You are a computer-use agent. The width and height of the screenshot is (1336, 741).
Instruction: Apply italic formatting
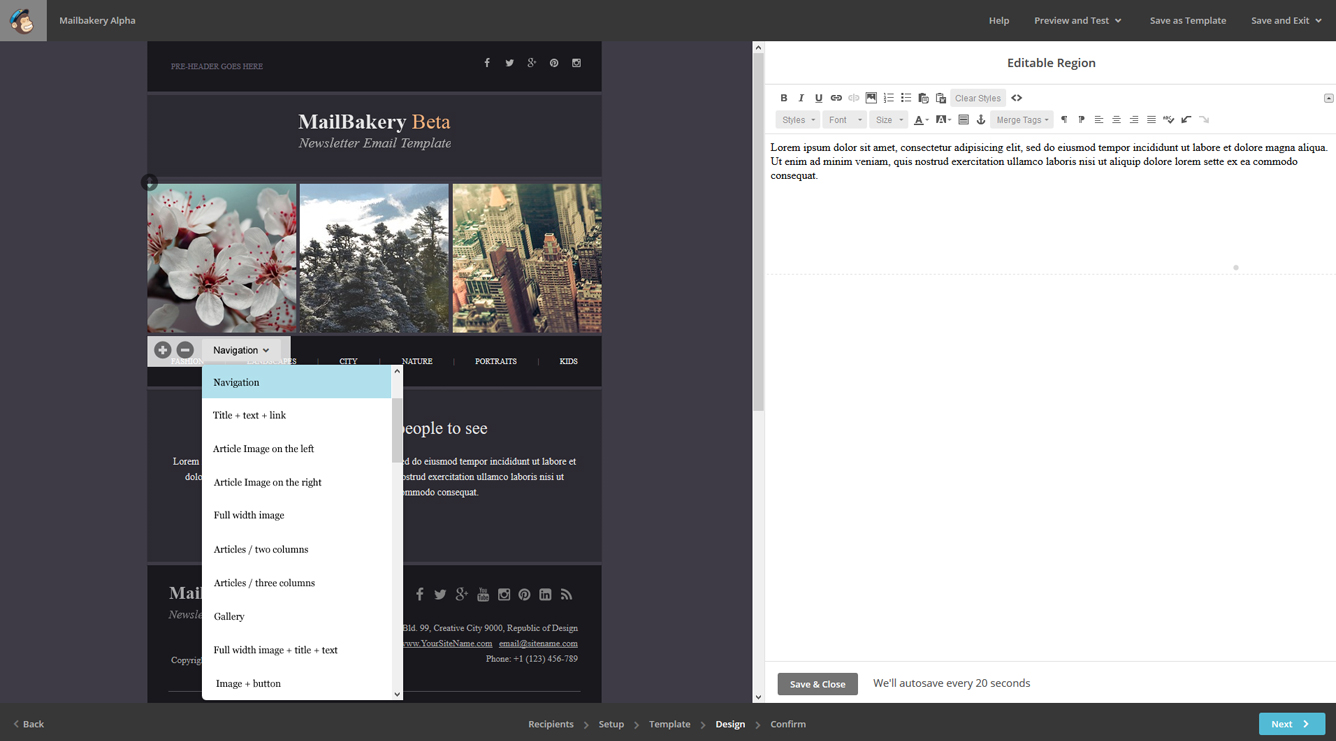(801, 98)
